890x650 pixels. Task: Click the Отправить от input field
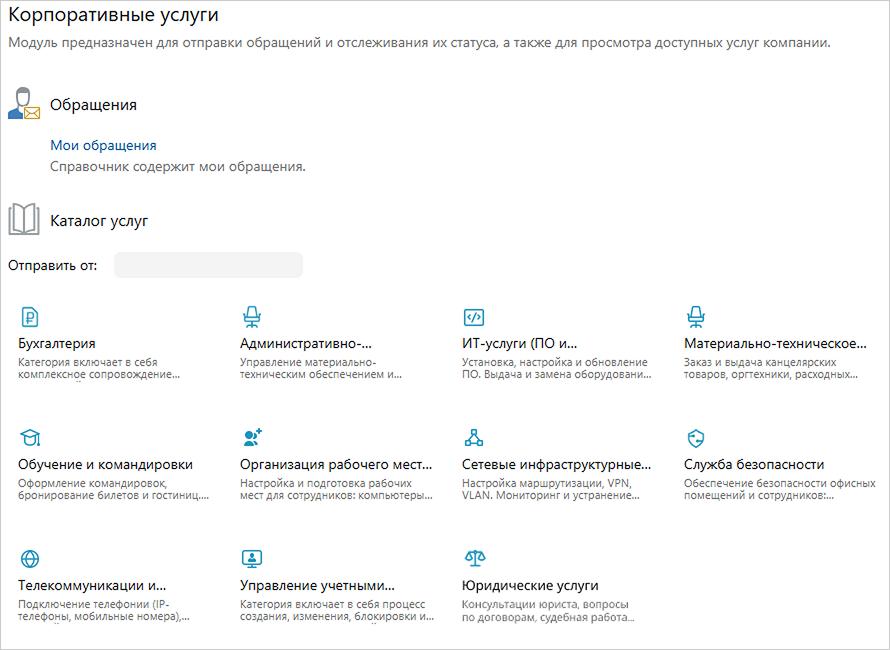[x=208, y=265]
